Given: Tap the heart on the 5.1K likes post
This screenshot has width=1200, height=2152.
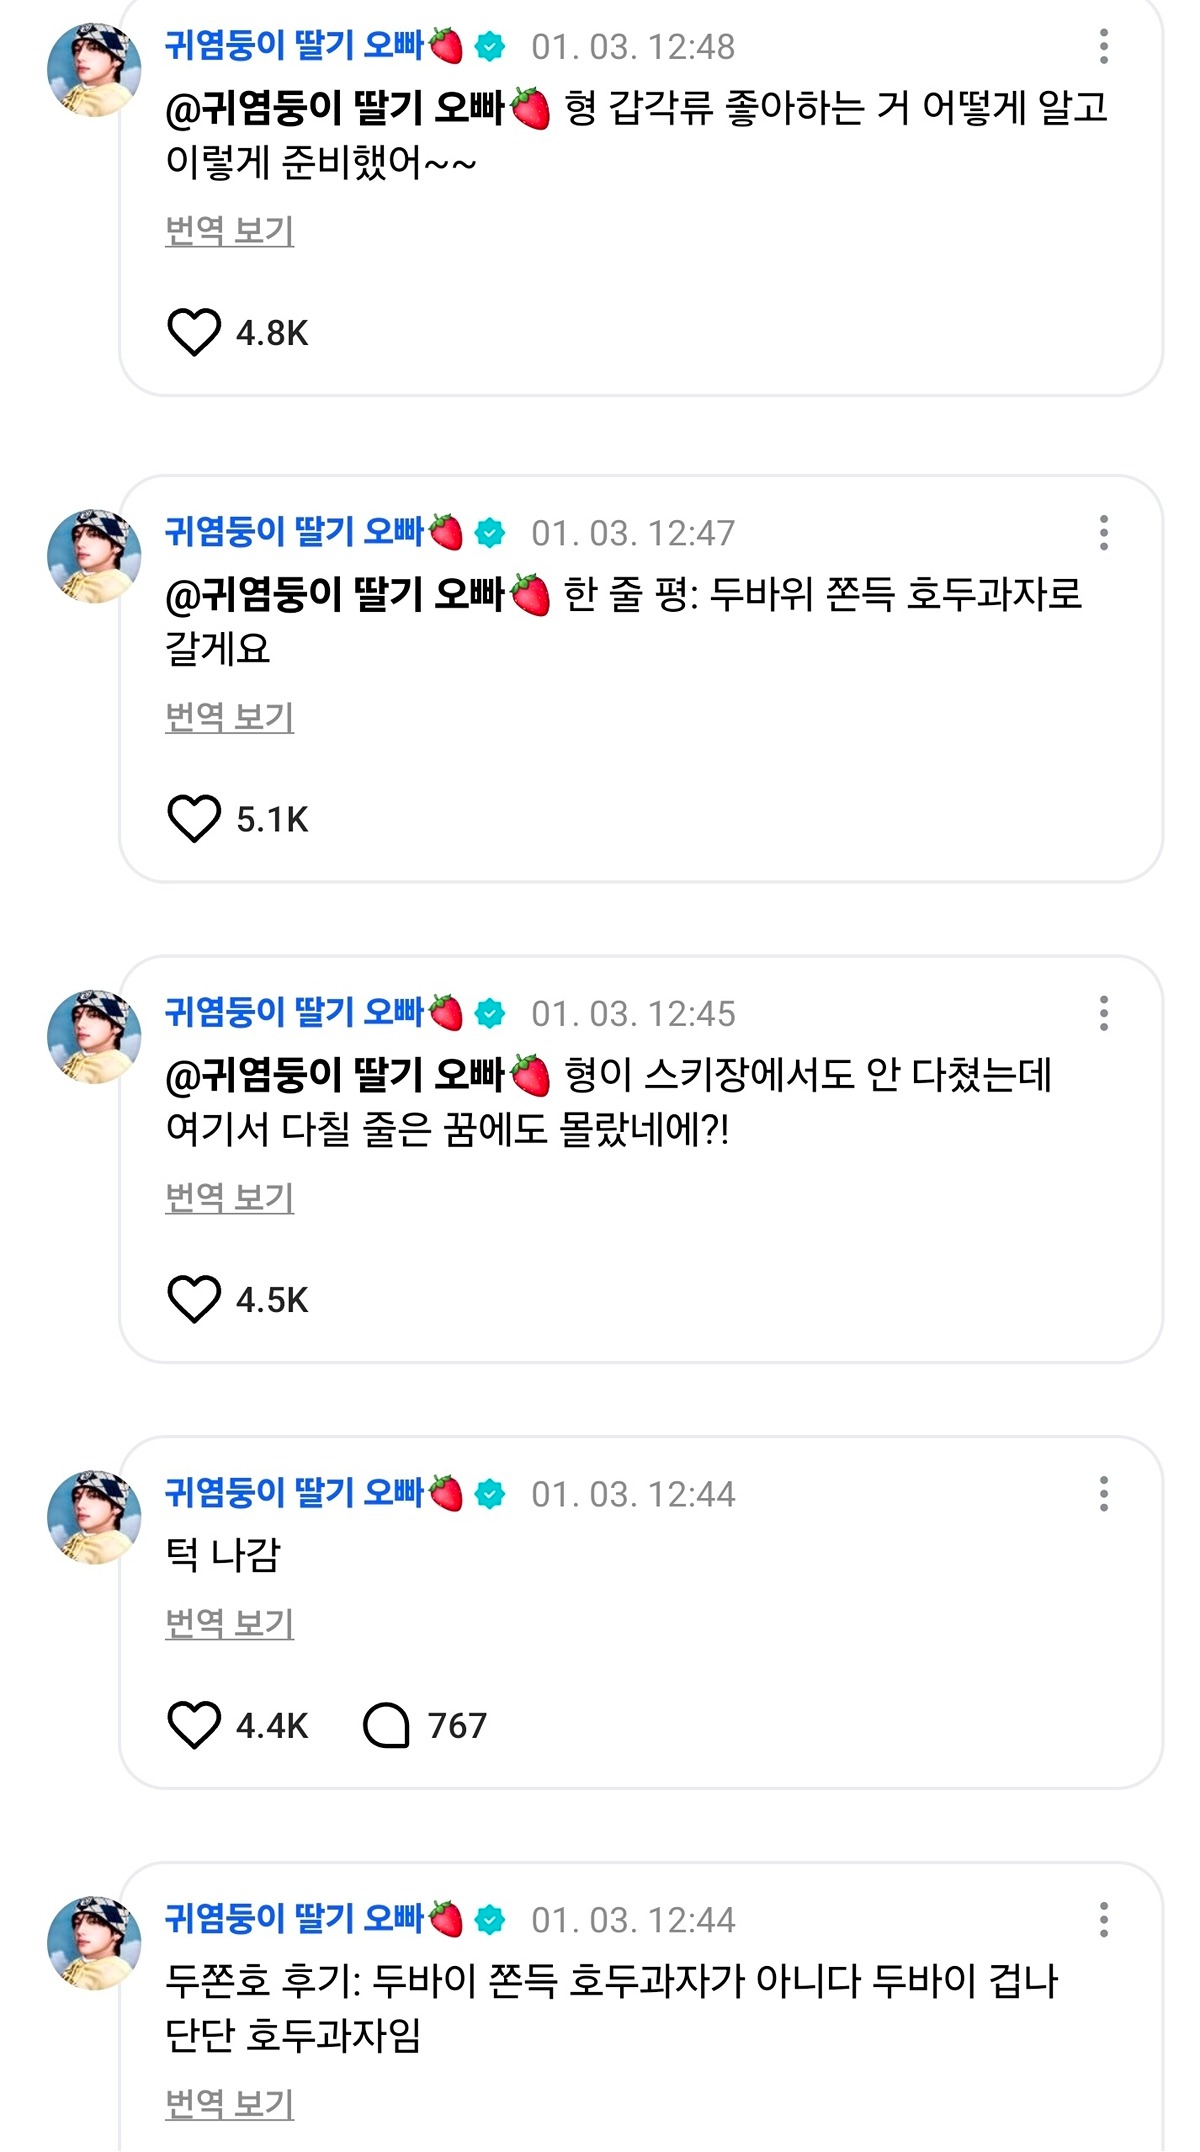Looking at the screenshot, I should click(193, 819).
